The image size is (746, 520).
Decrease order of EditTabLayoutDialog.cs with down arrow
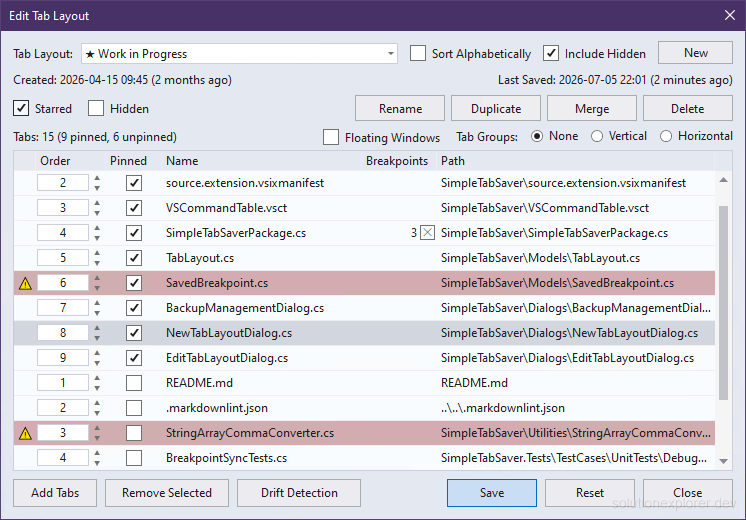pos(97,363)
